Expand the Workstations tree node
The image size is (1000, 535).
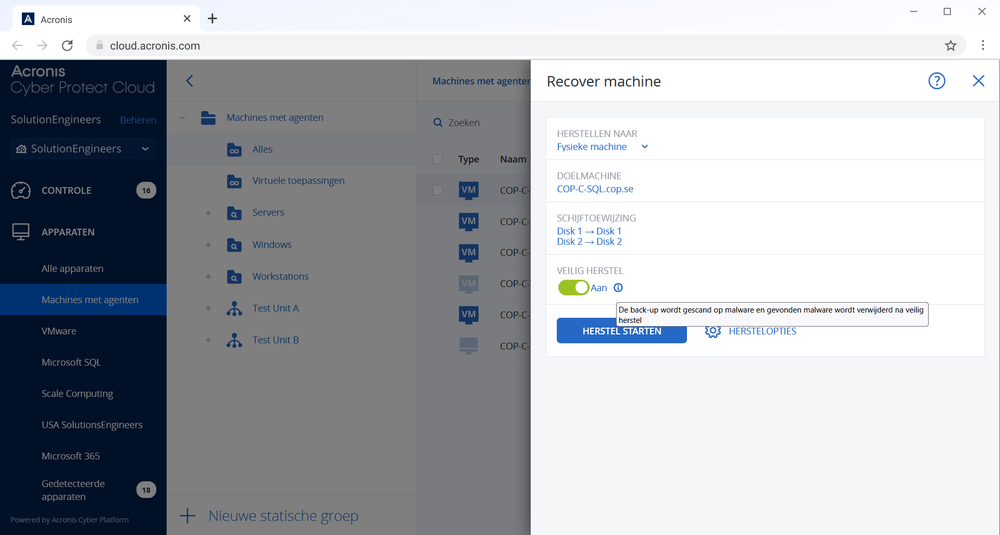tap(208, 277)
